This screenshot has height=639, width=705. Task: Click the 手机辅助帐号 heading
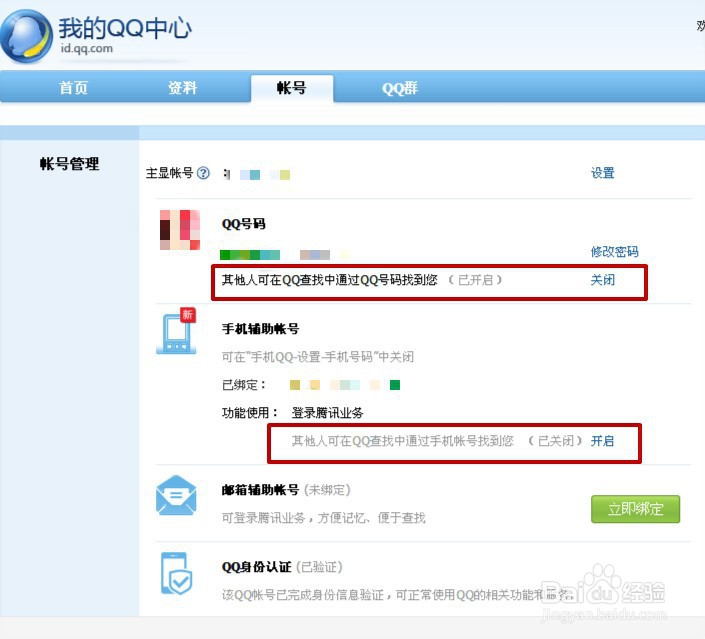point(260,329)
